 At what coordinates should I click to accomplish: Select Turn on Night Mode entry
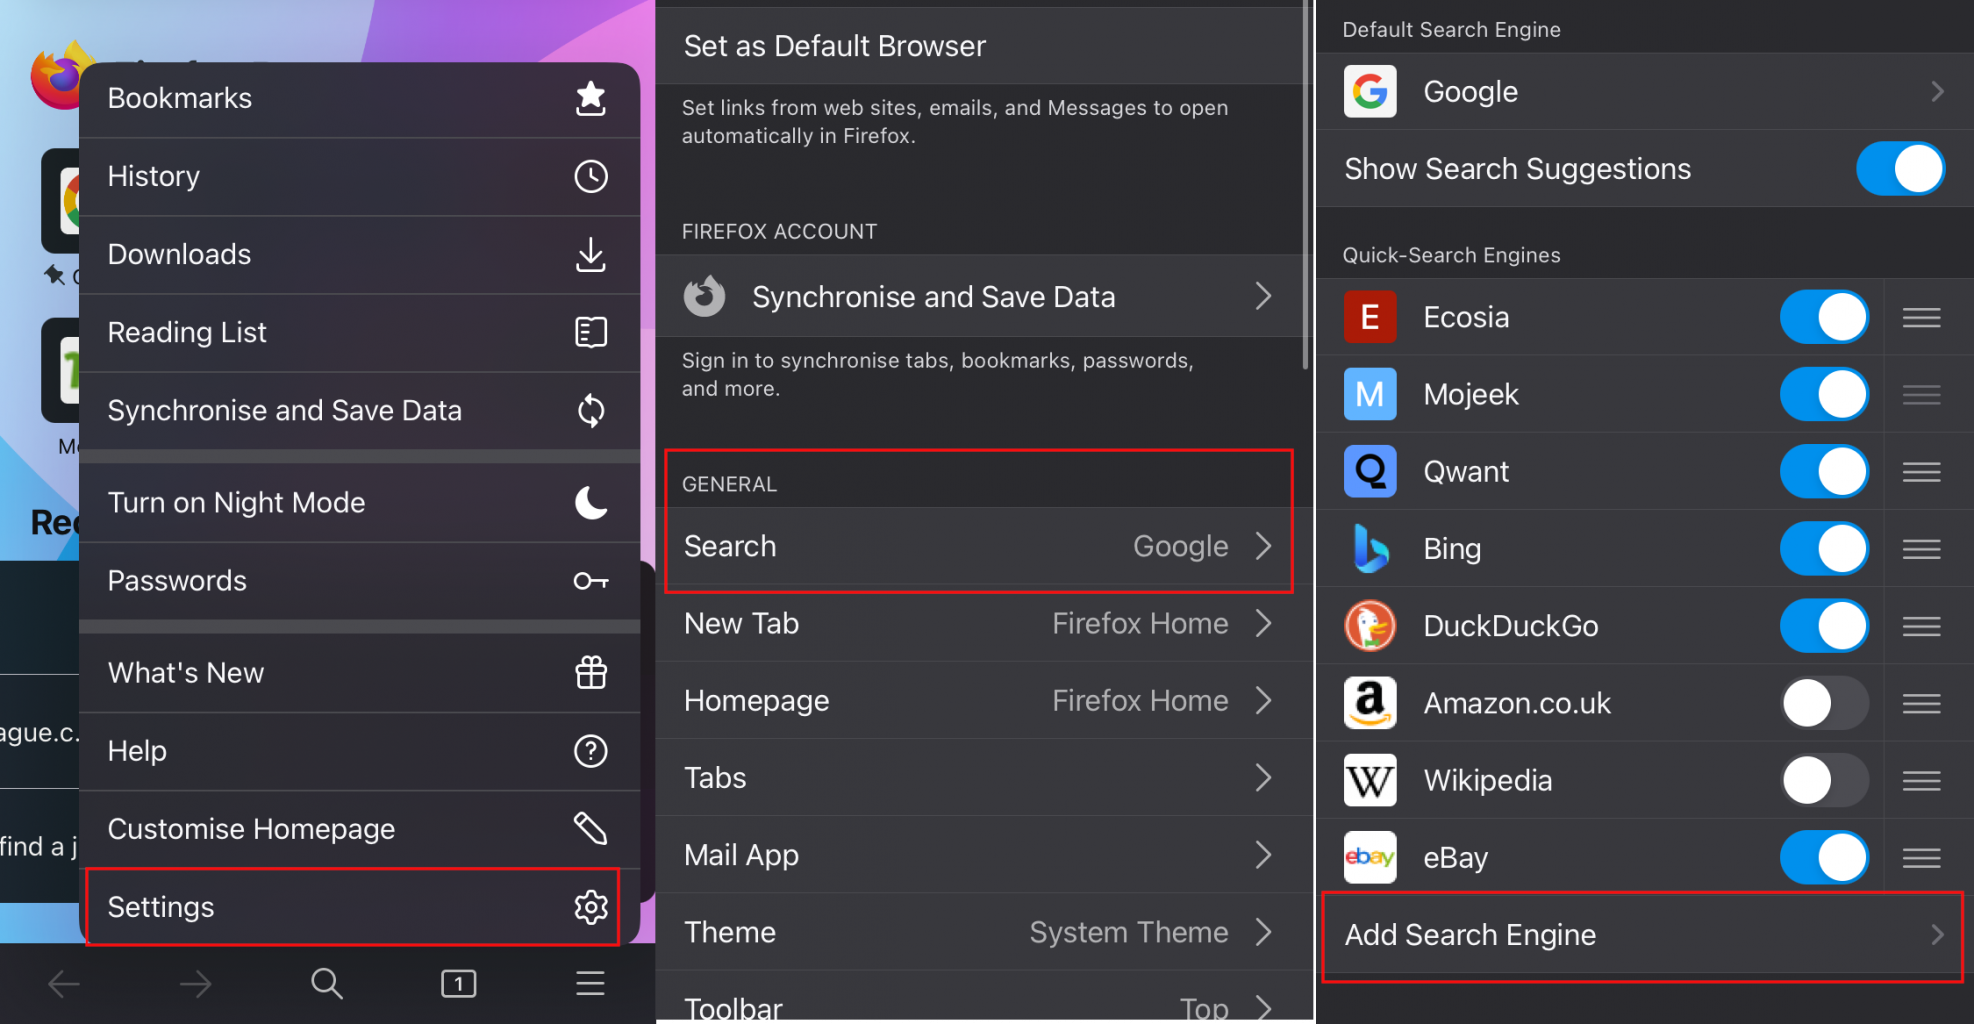[x=359, y=502]
